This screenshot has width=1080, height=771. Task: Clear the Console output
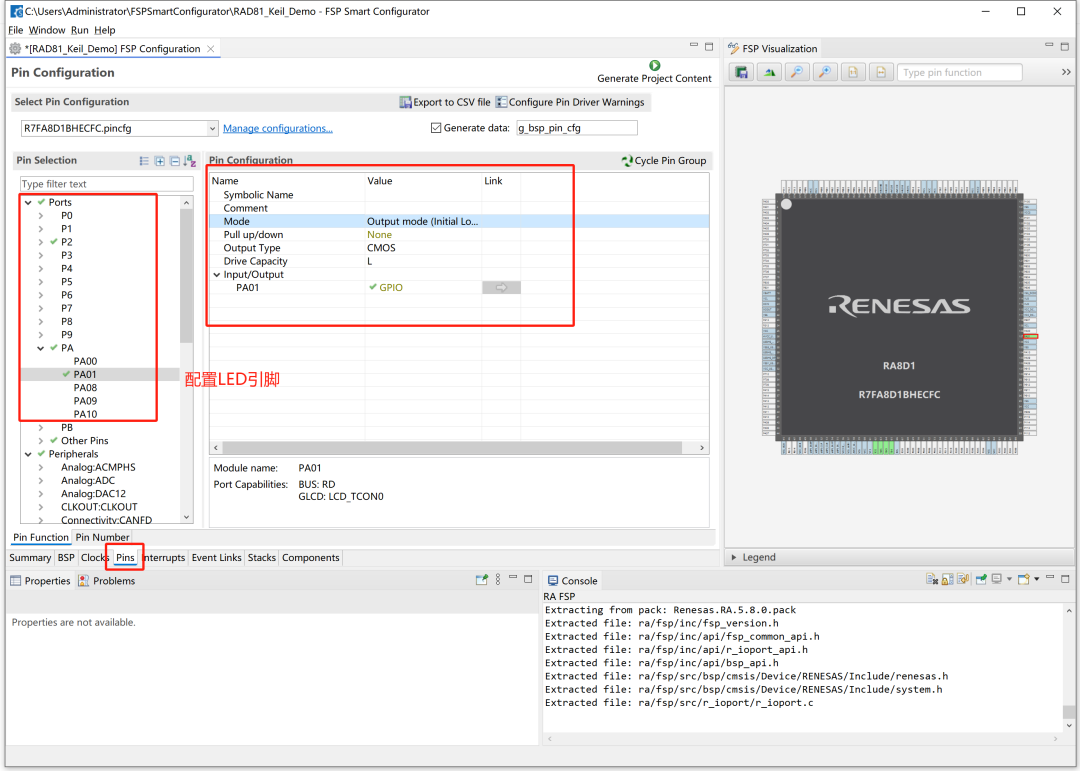pos(932,579)
